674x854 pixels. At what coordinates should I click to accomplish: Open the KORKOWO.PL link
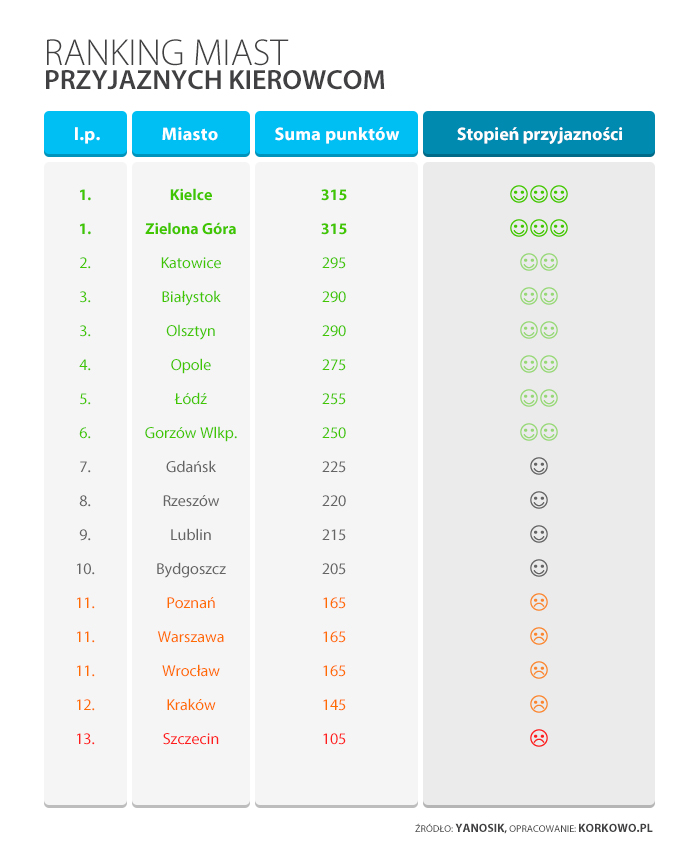pos(615,828)
